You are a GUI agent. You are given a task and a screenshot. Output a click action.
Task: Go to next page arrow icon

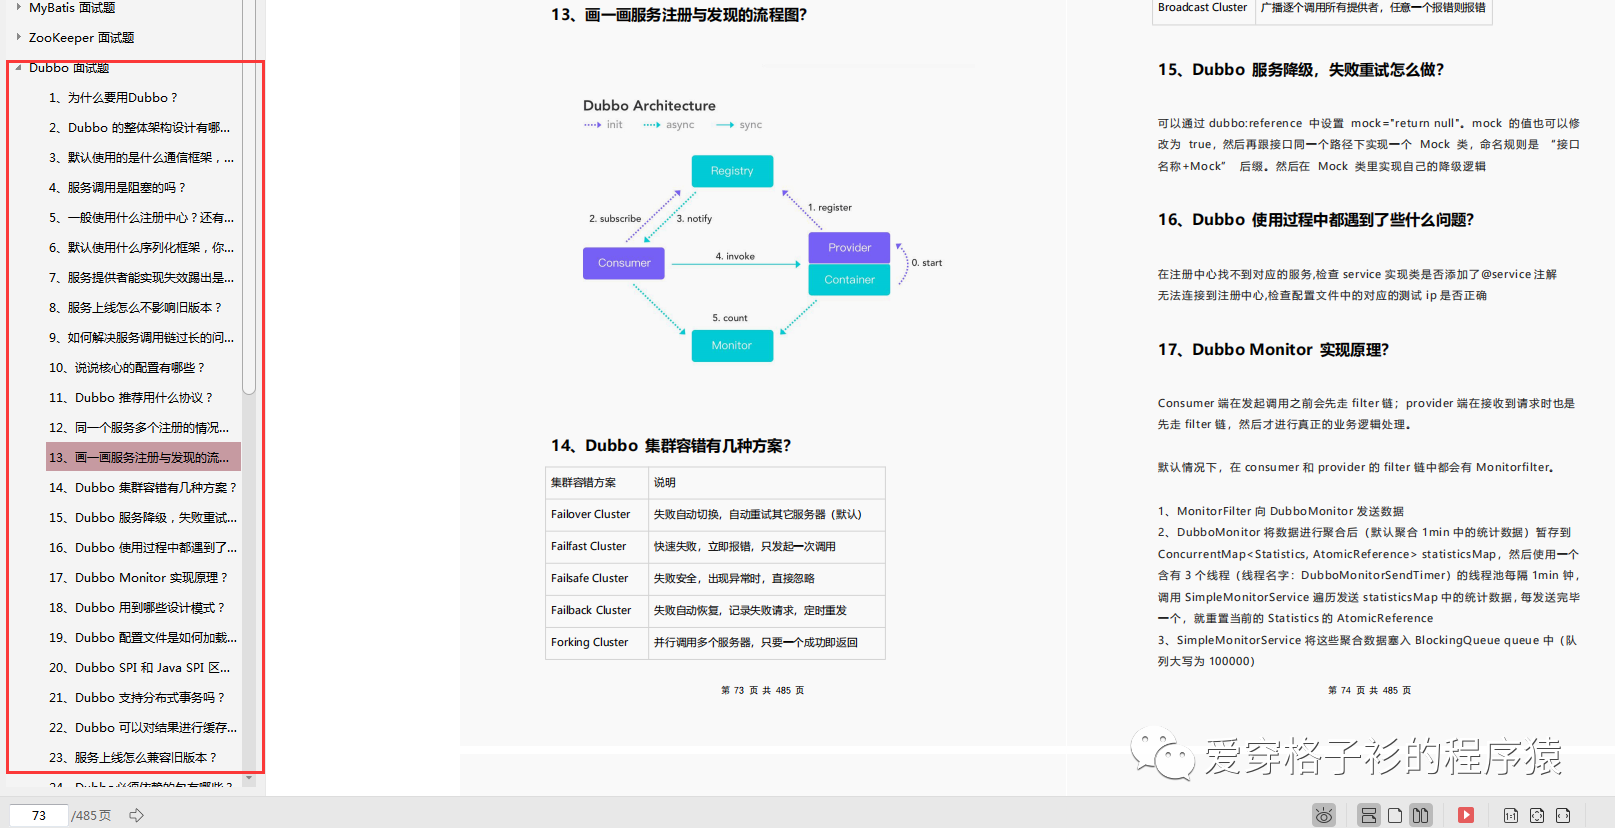[137, 815]
